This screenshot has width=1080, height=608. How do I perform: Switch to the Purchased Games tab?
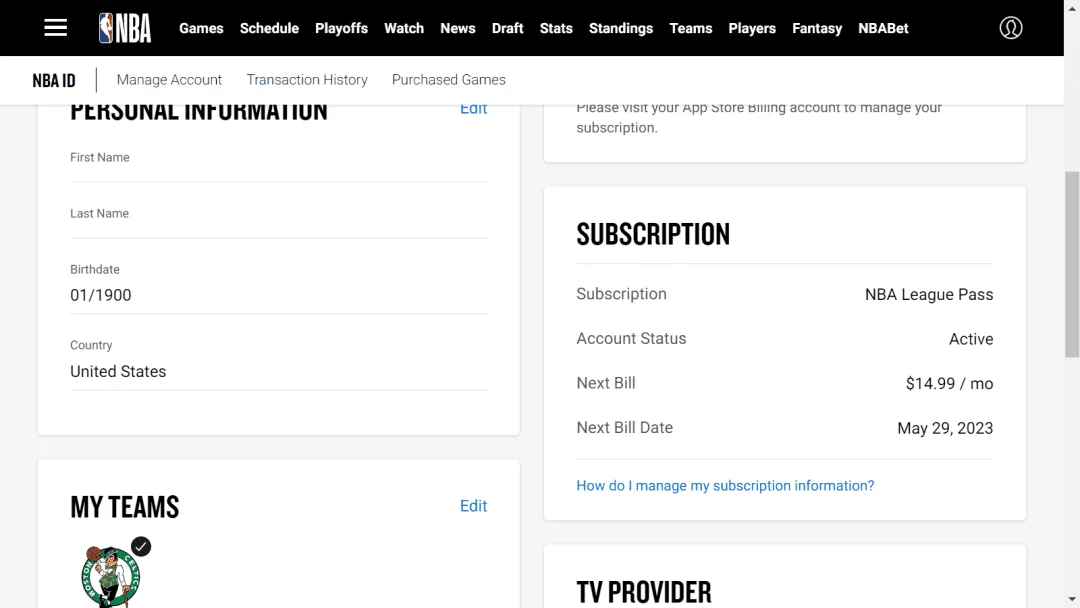click(448, 80)
